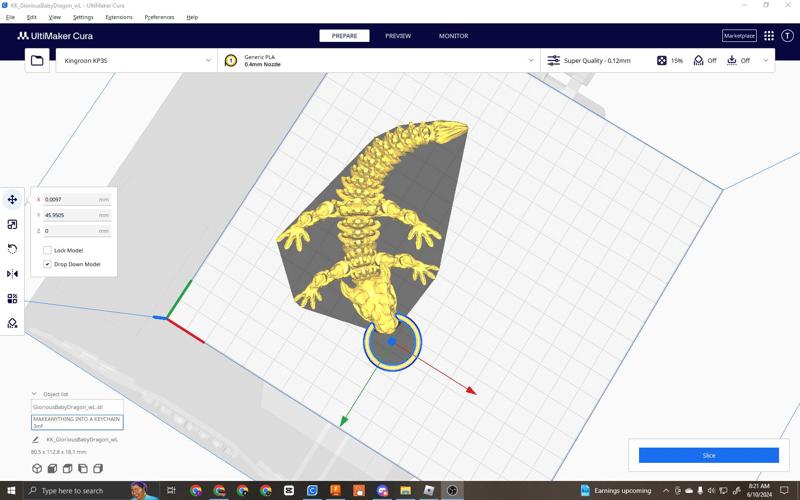Open File Explorer from taskbar
Screen dimensions: 800x500
[406, 491]
